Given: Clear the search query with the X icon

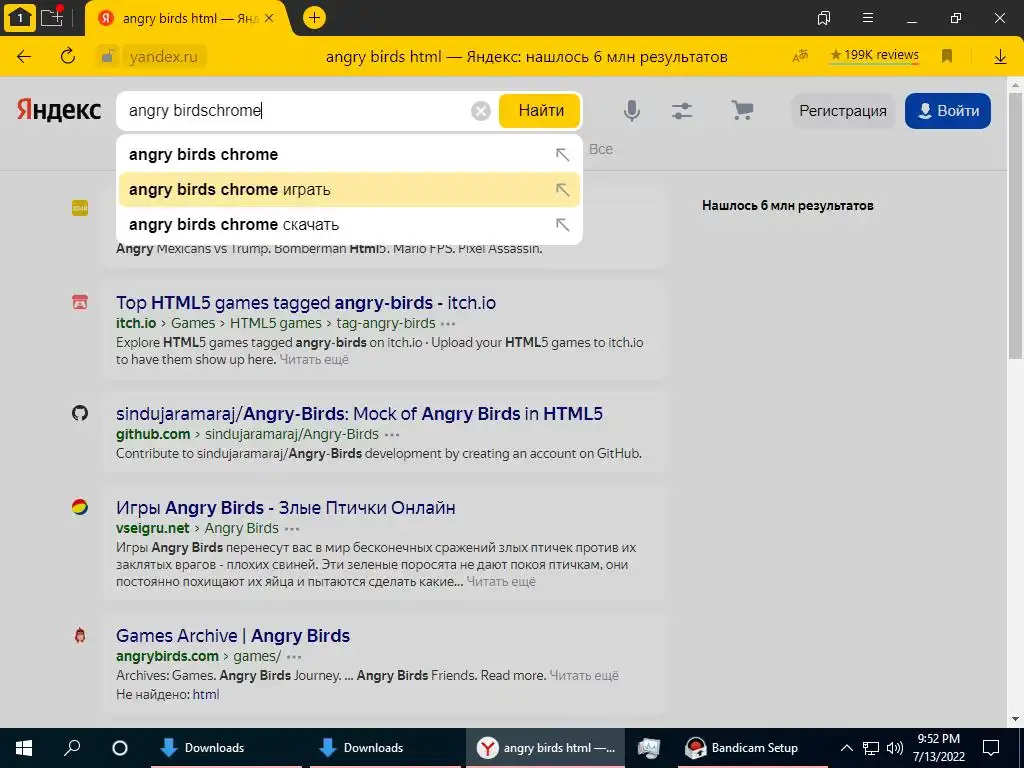Looking at the screenshot, I should tap(481, 111).
